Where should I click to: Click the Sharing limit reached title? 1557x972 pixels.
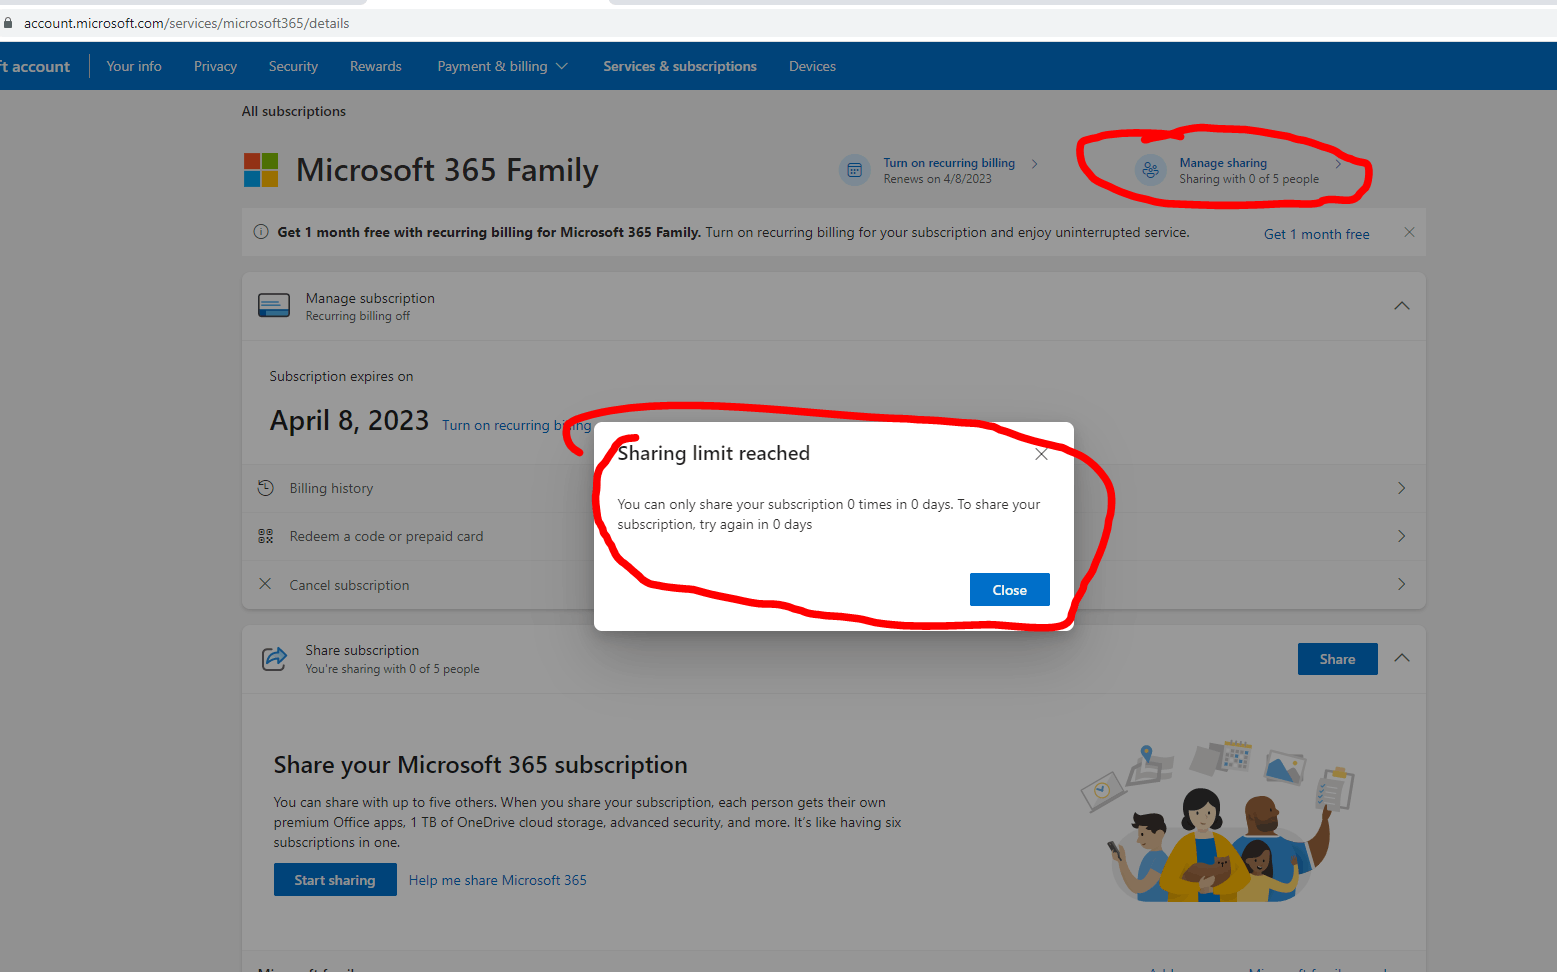click(x=713, y=453)
